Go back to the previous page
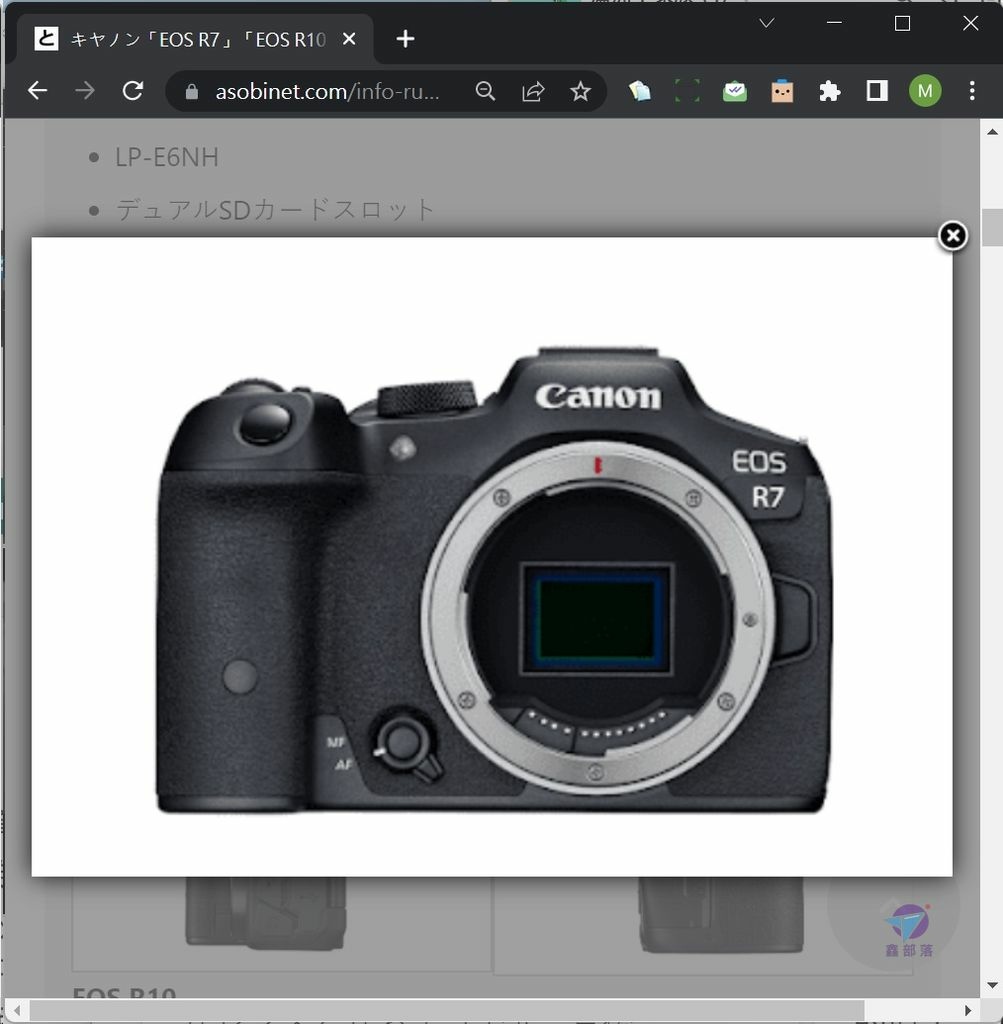This screenshot has width=1003, height=1024. [x=37, y=91]
